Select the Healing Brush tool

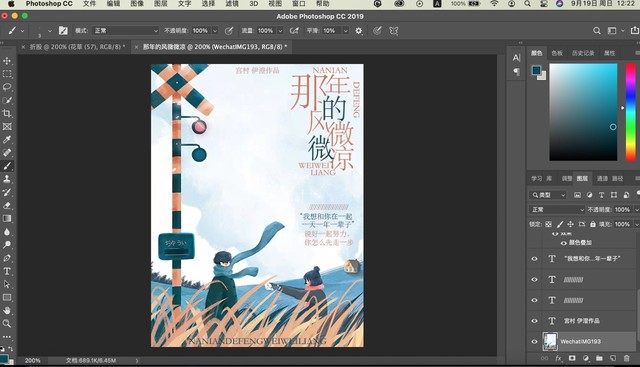(7, 153)
